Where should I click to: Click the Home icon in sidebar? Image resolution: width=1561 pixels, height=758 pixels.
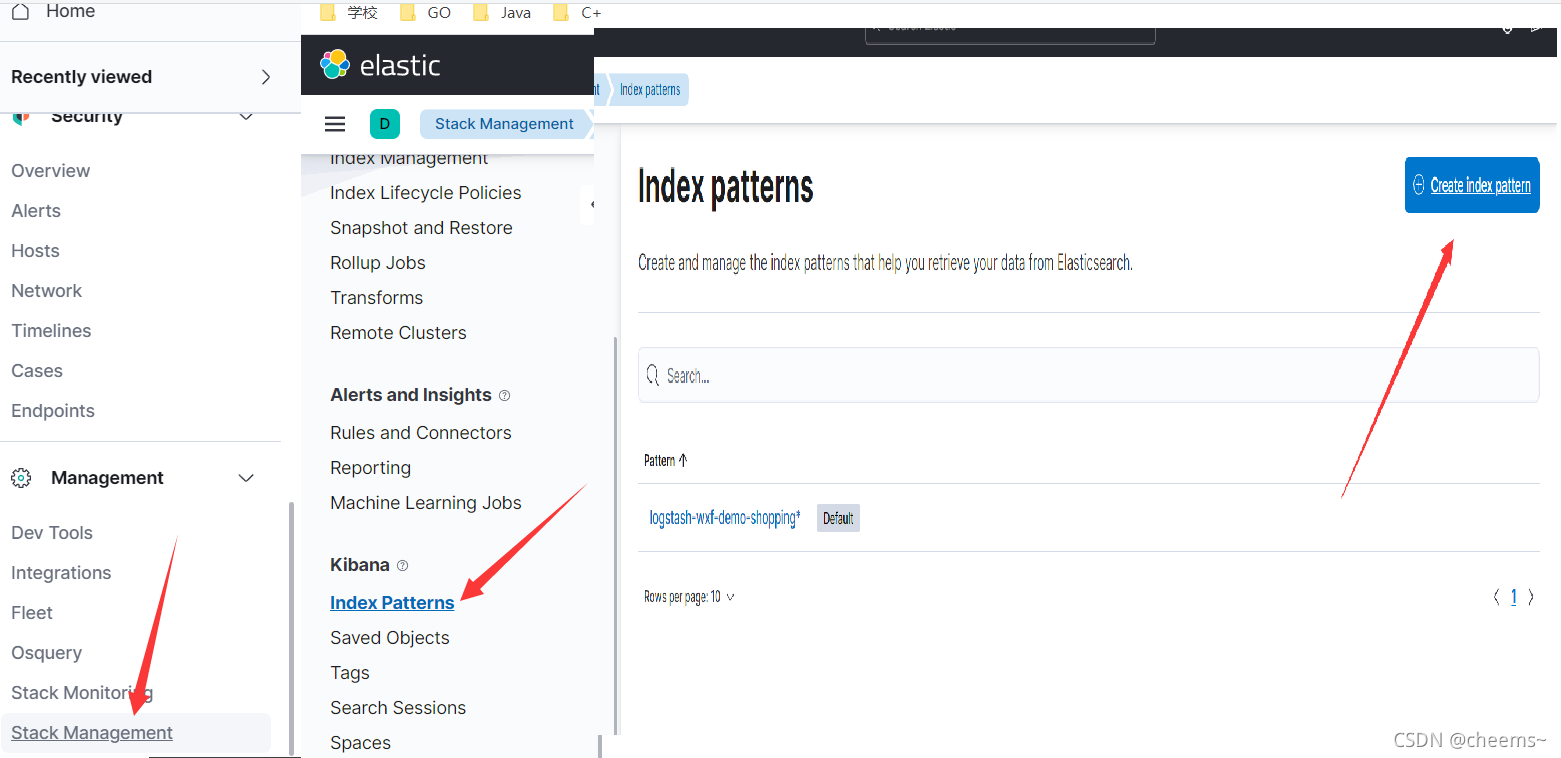click(x=20, y=12)
